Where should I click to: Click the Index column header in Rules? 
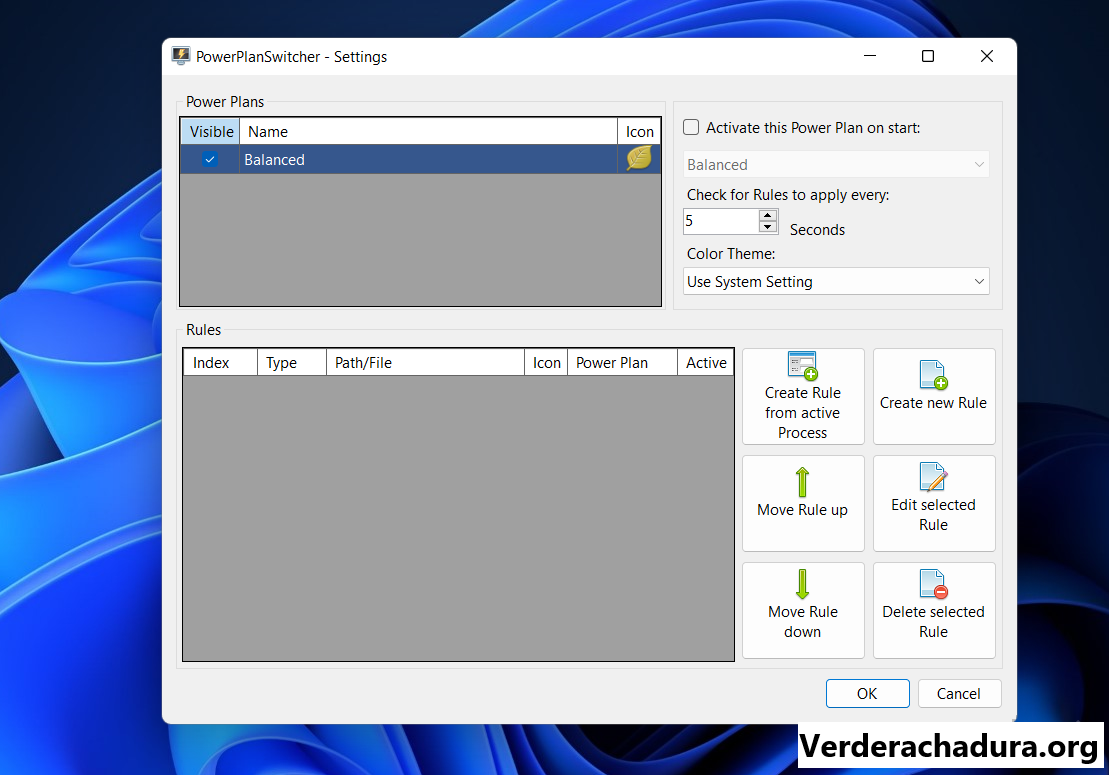click(220, 363)
